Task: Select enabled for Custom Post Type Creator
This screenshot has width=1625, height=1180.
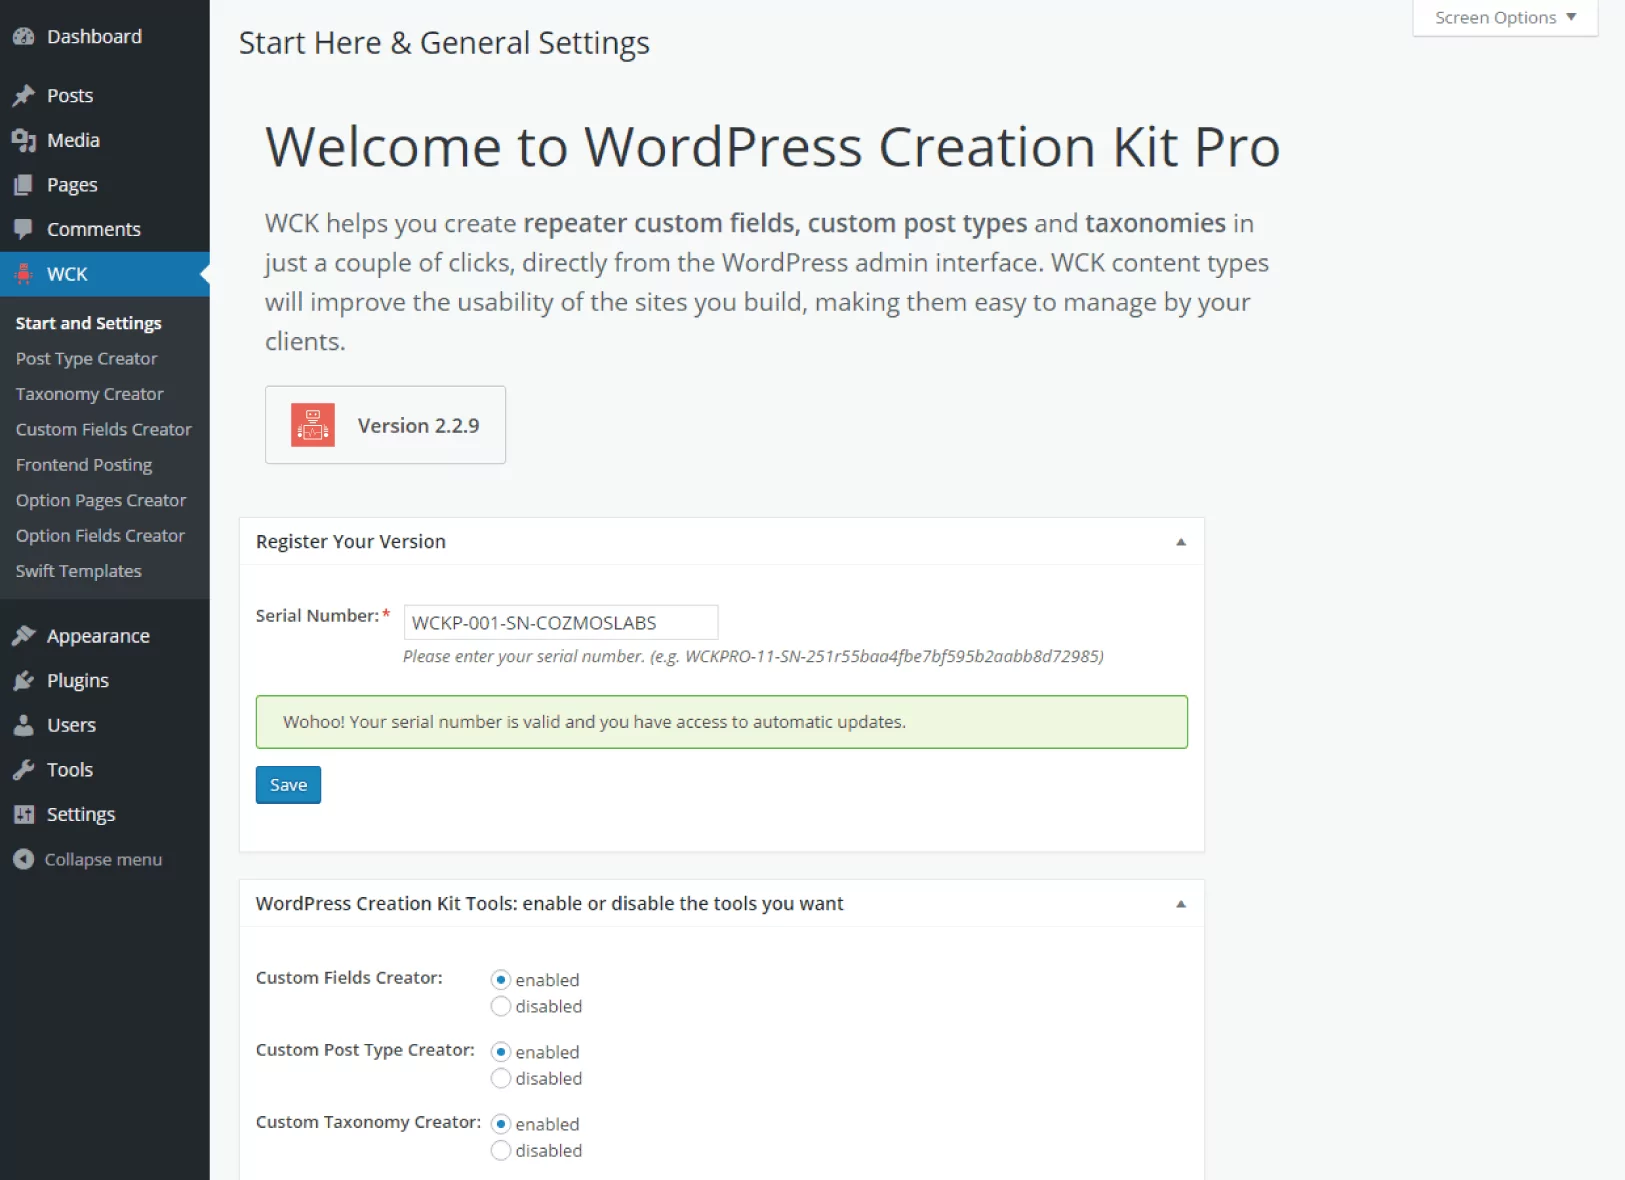Action: point(501,1052)
